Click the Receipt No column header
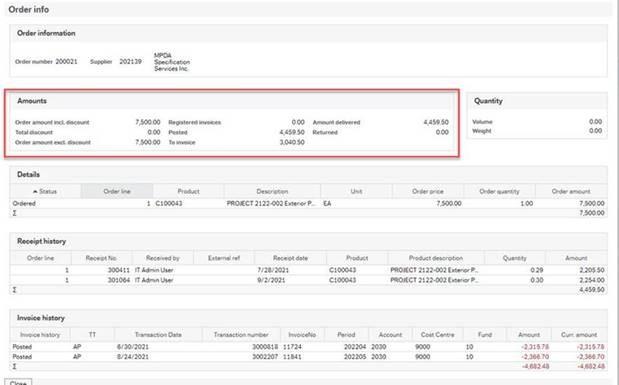 pos(101,258)
